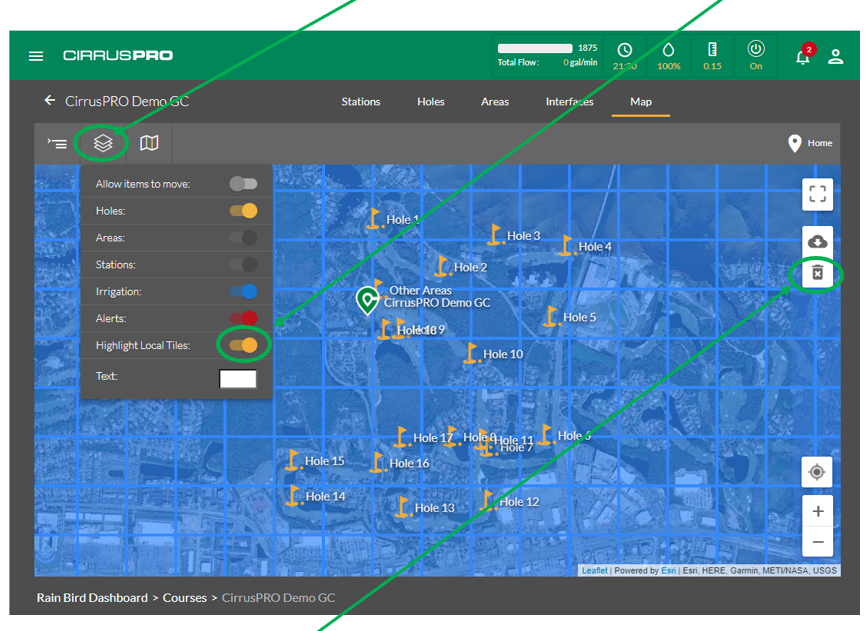Center map on my location

pos(817,472)
